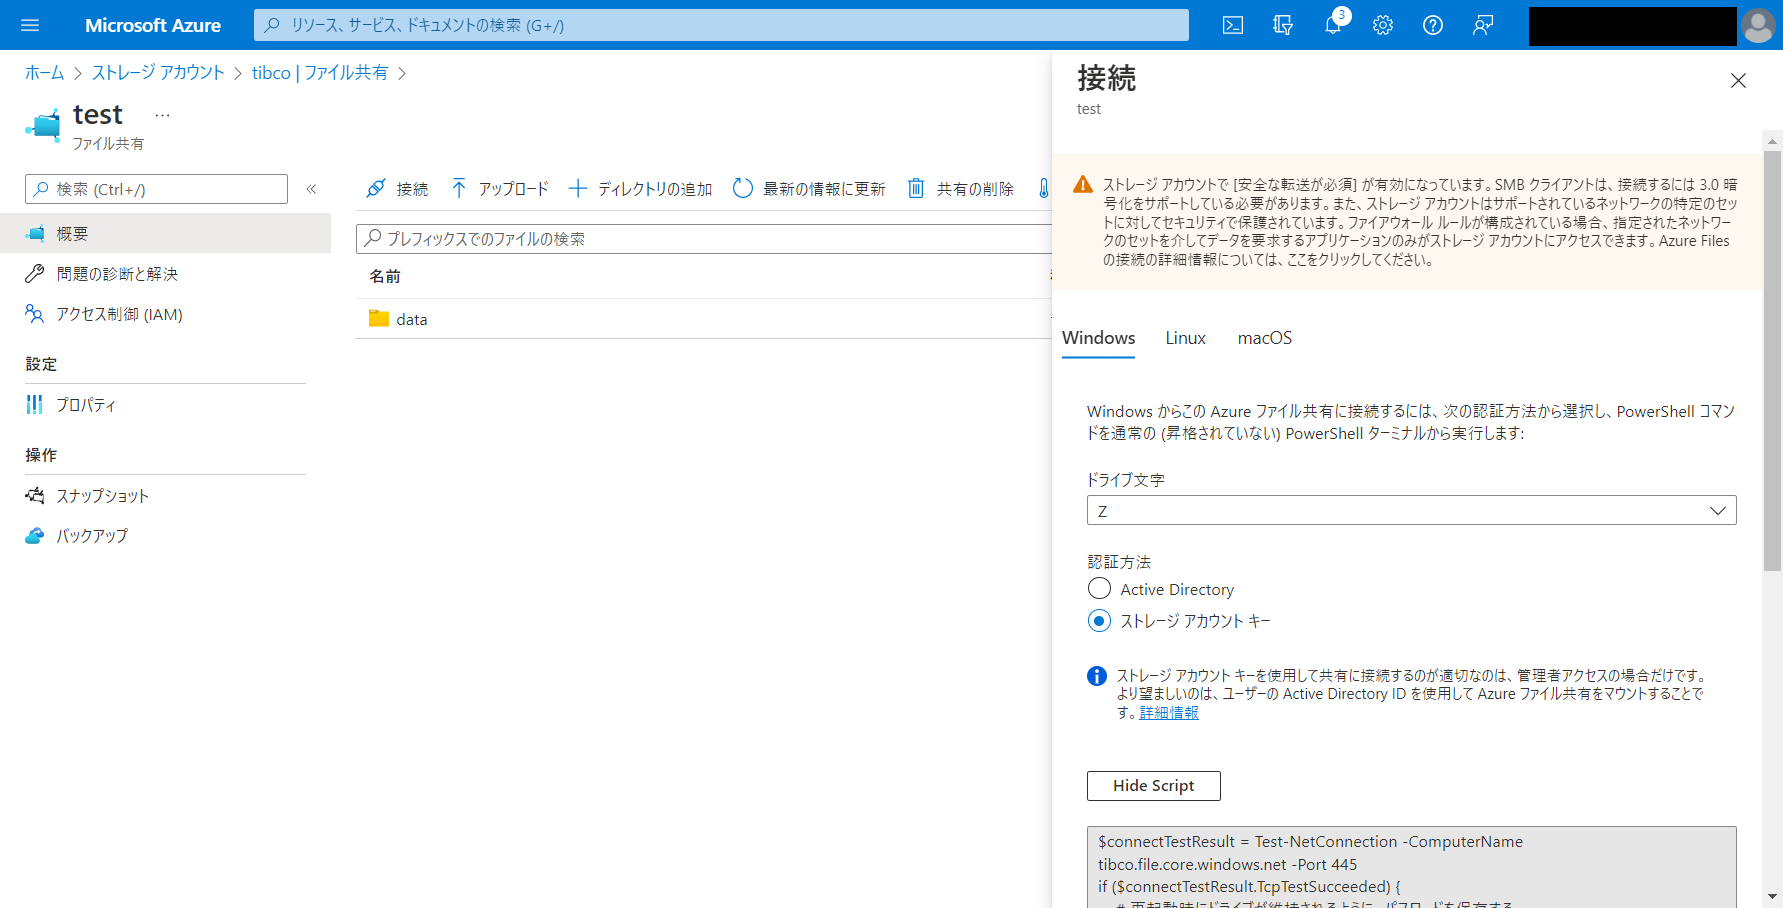1783x908 pixels.
Task: Open the notifications bell
Action: (1333, 25)
